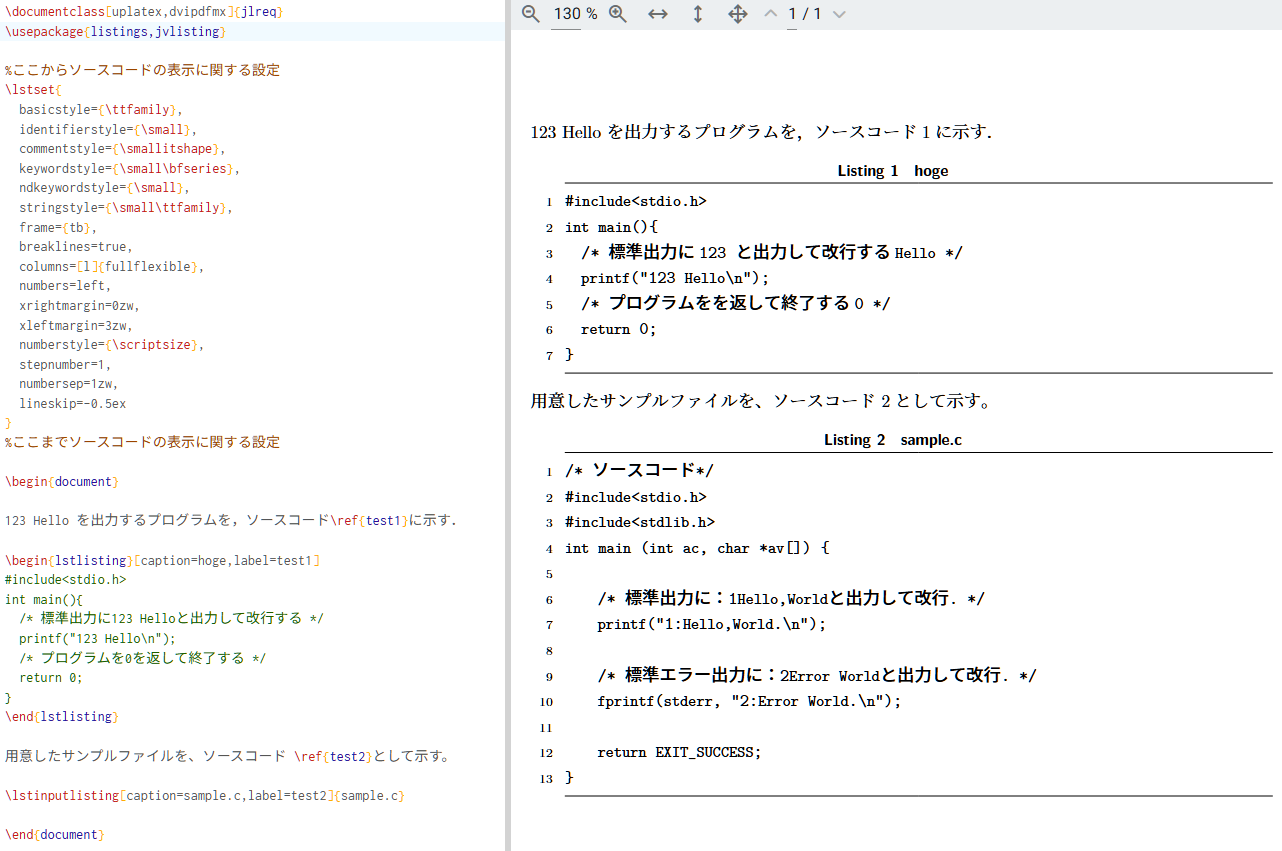
Task: Click the zoom out magnifier icon
Action: (x=531, y=14)
